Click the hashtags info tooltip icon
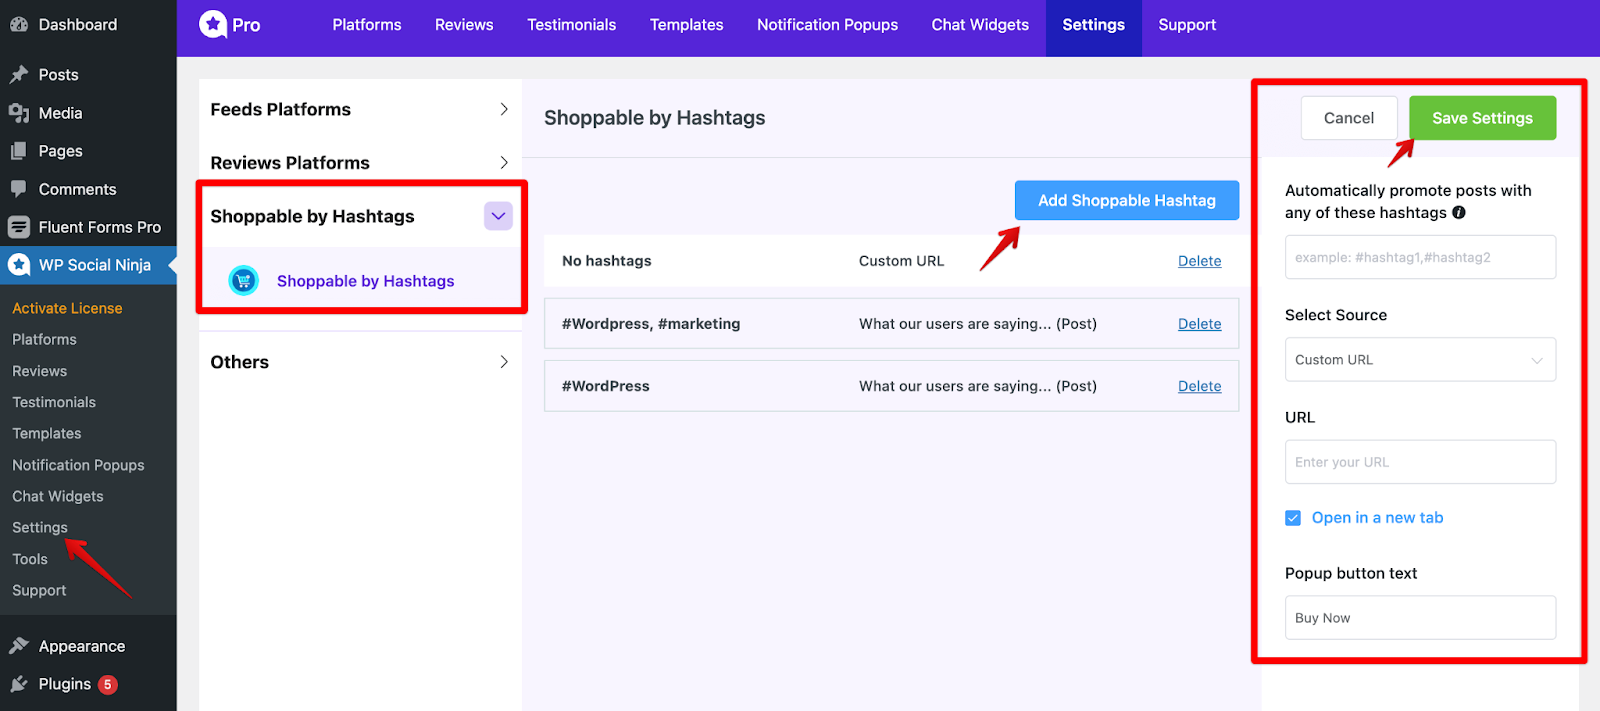 pos(1459,213)
